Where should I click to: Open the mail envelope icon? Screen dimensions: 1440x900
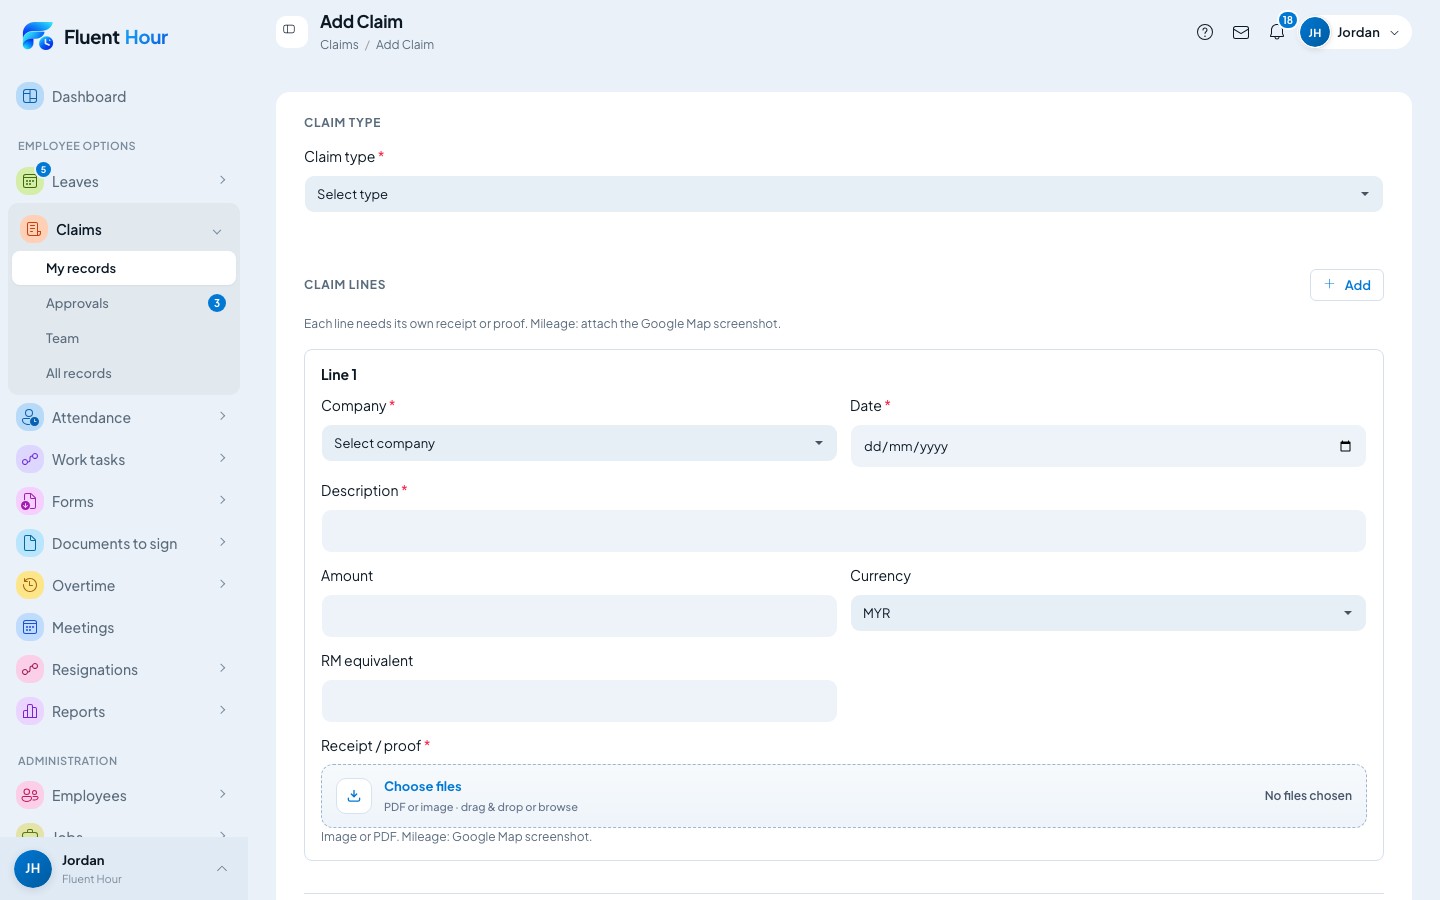(1241, 32)
